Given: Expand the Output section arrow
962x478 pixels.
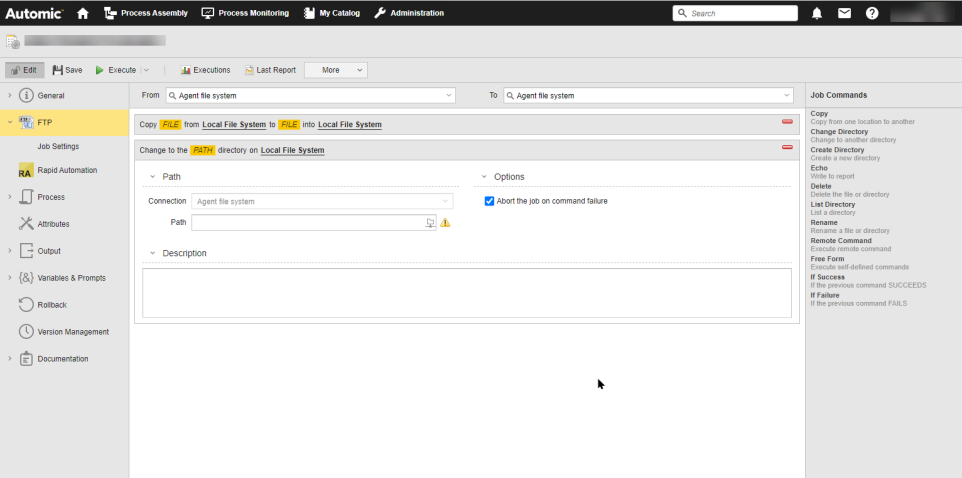Looking at the screenshot, I should [x=10, y=251].
